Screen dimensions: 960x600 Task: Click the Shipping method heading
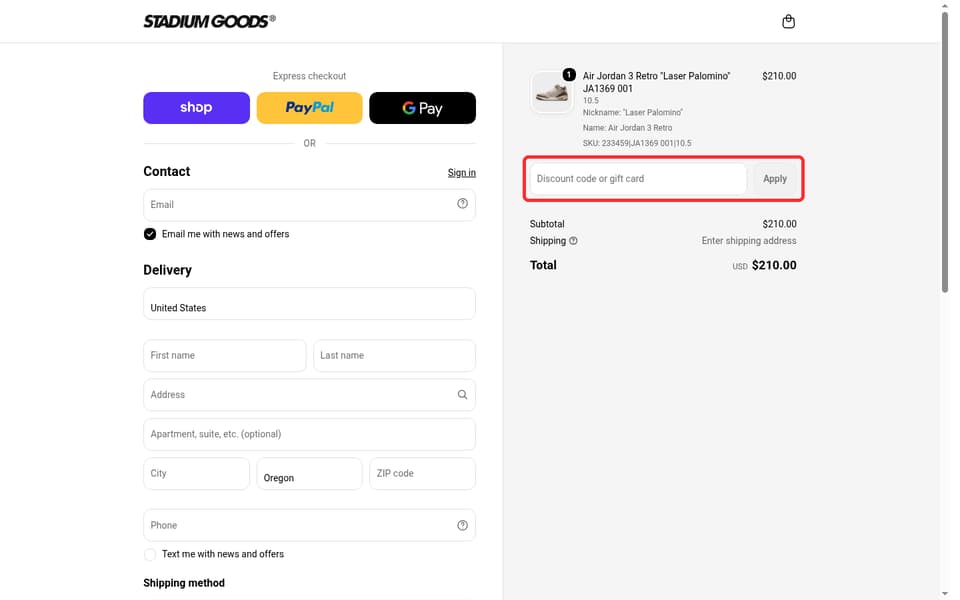pyautogui.click(x=184, y=583)
